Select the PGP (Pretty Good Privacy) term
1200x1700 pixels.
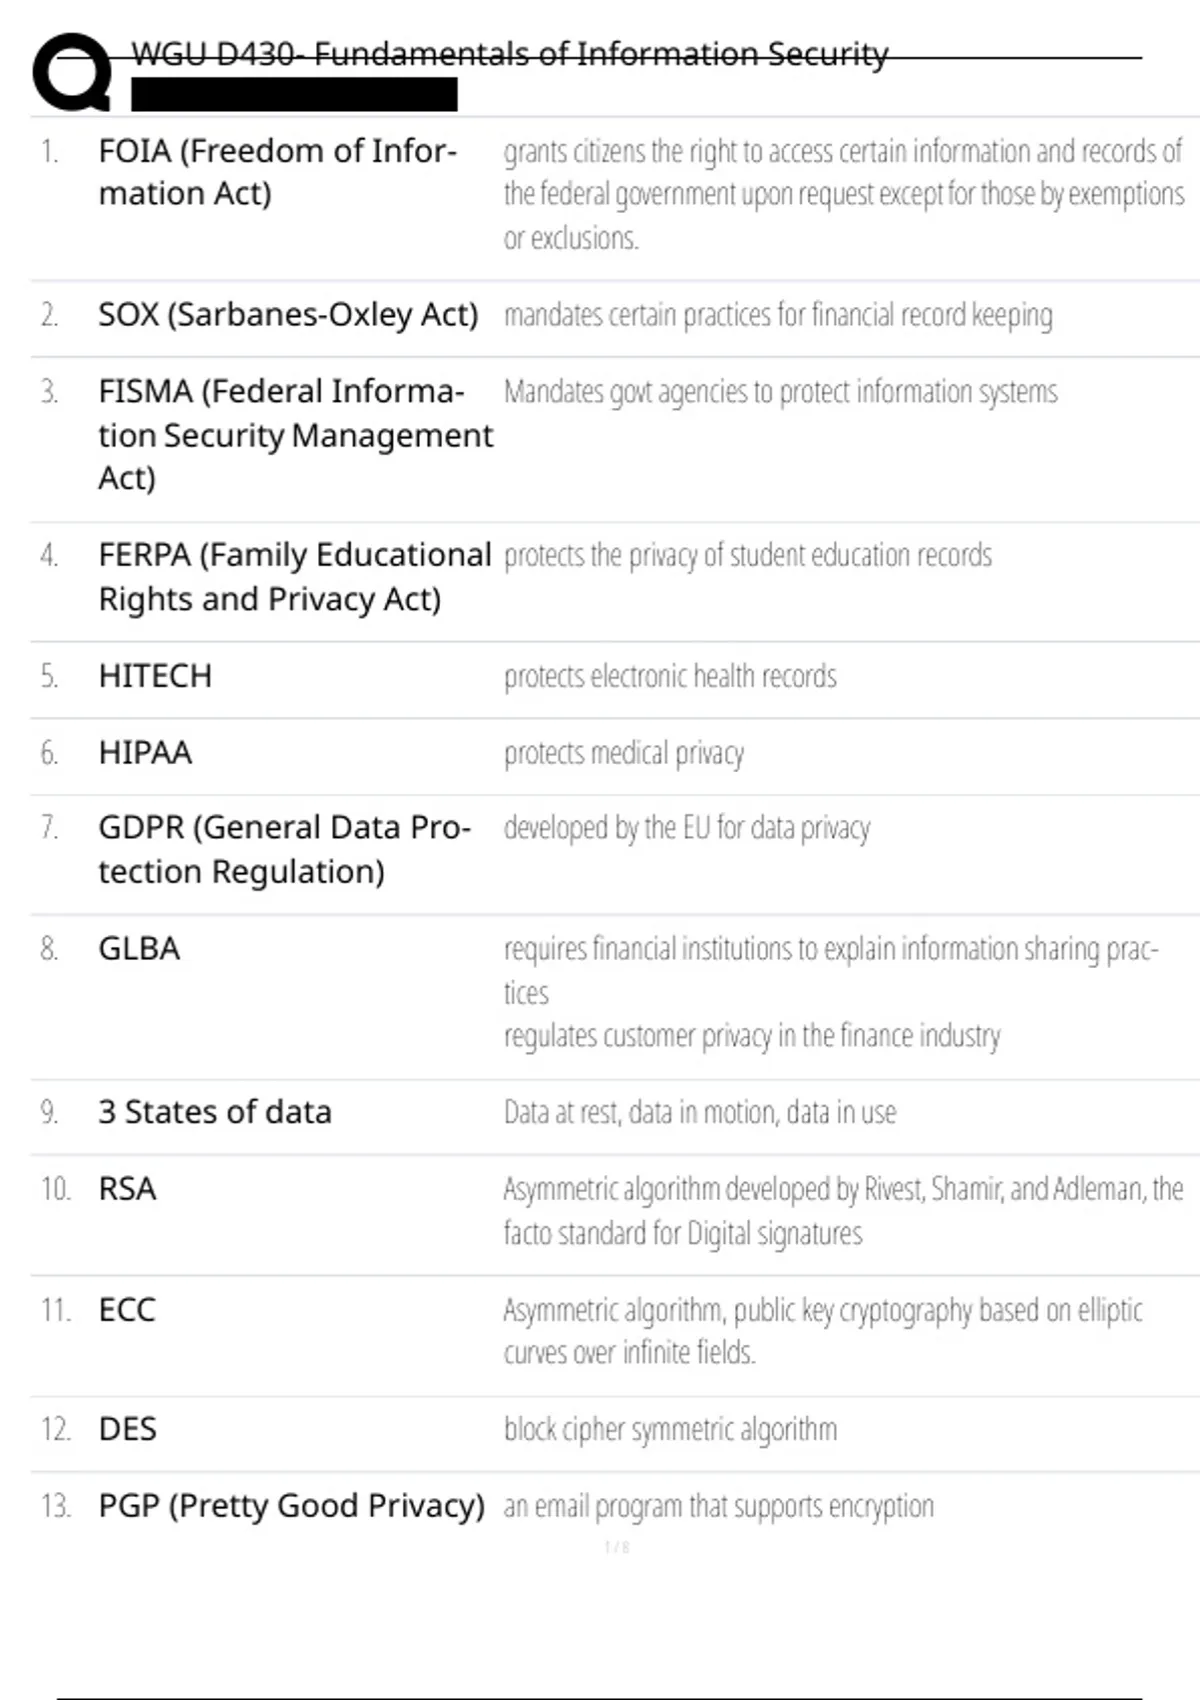click(x=291, y=1506)
